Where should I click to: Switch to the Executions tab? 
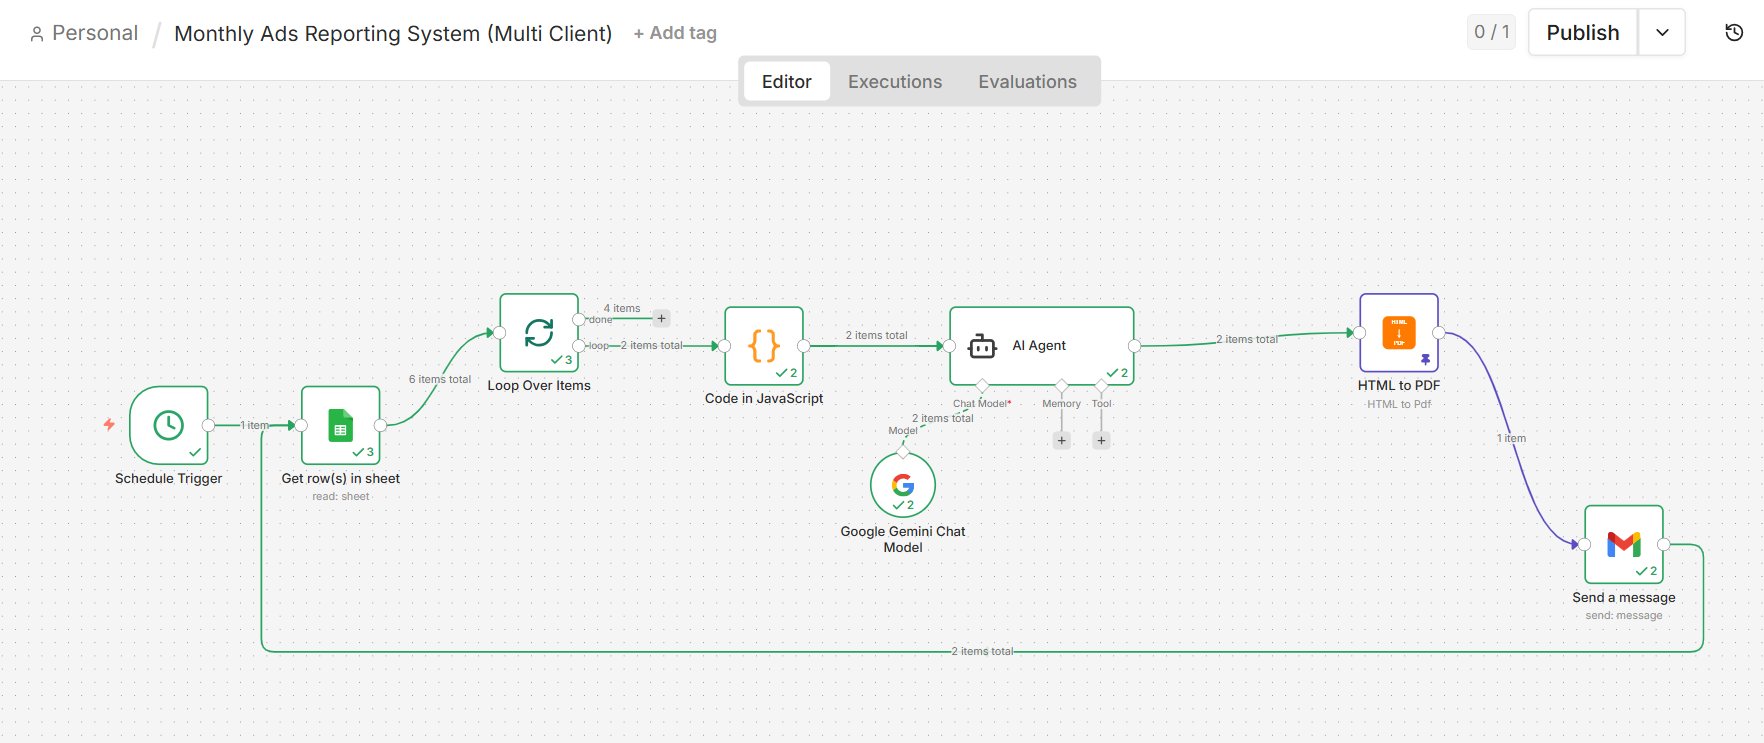click(895, 82)
